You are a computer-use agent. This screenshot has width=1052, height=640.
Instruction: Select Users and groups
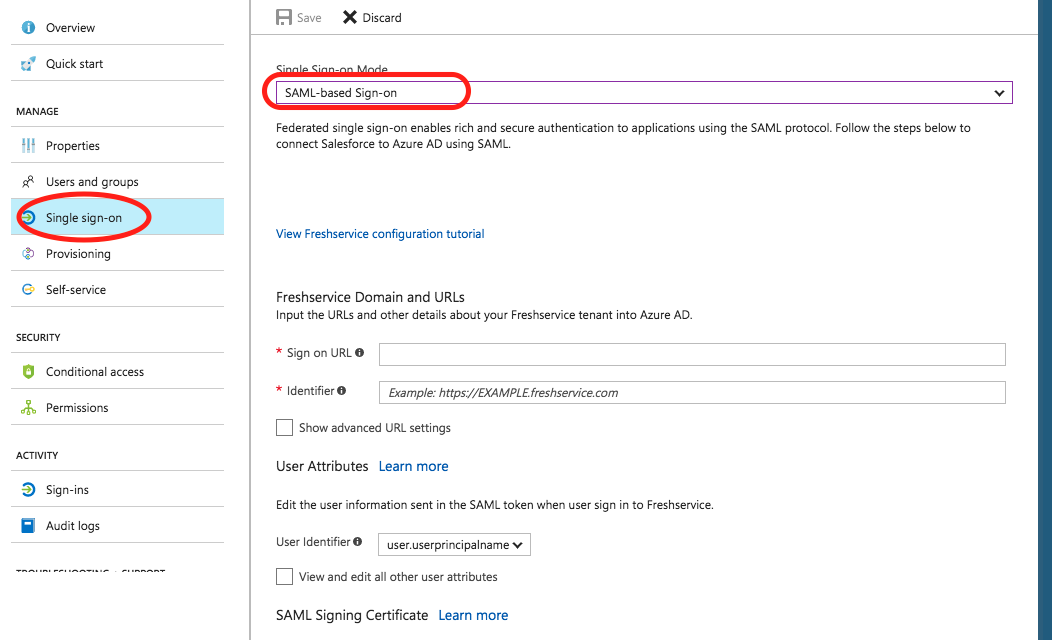pyautogui.click(x=117, y=182)
